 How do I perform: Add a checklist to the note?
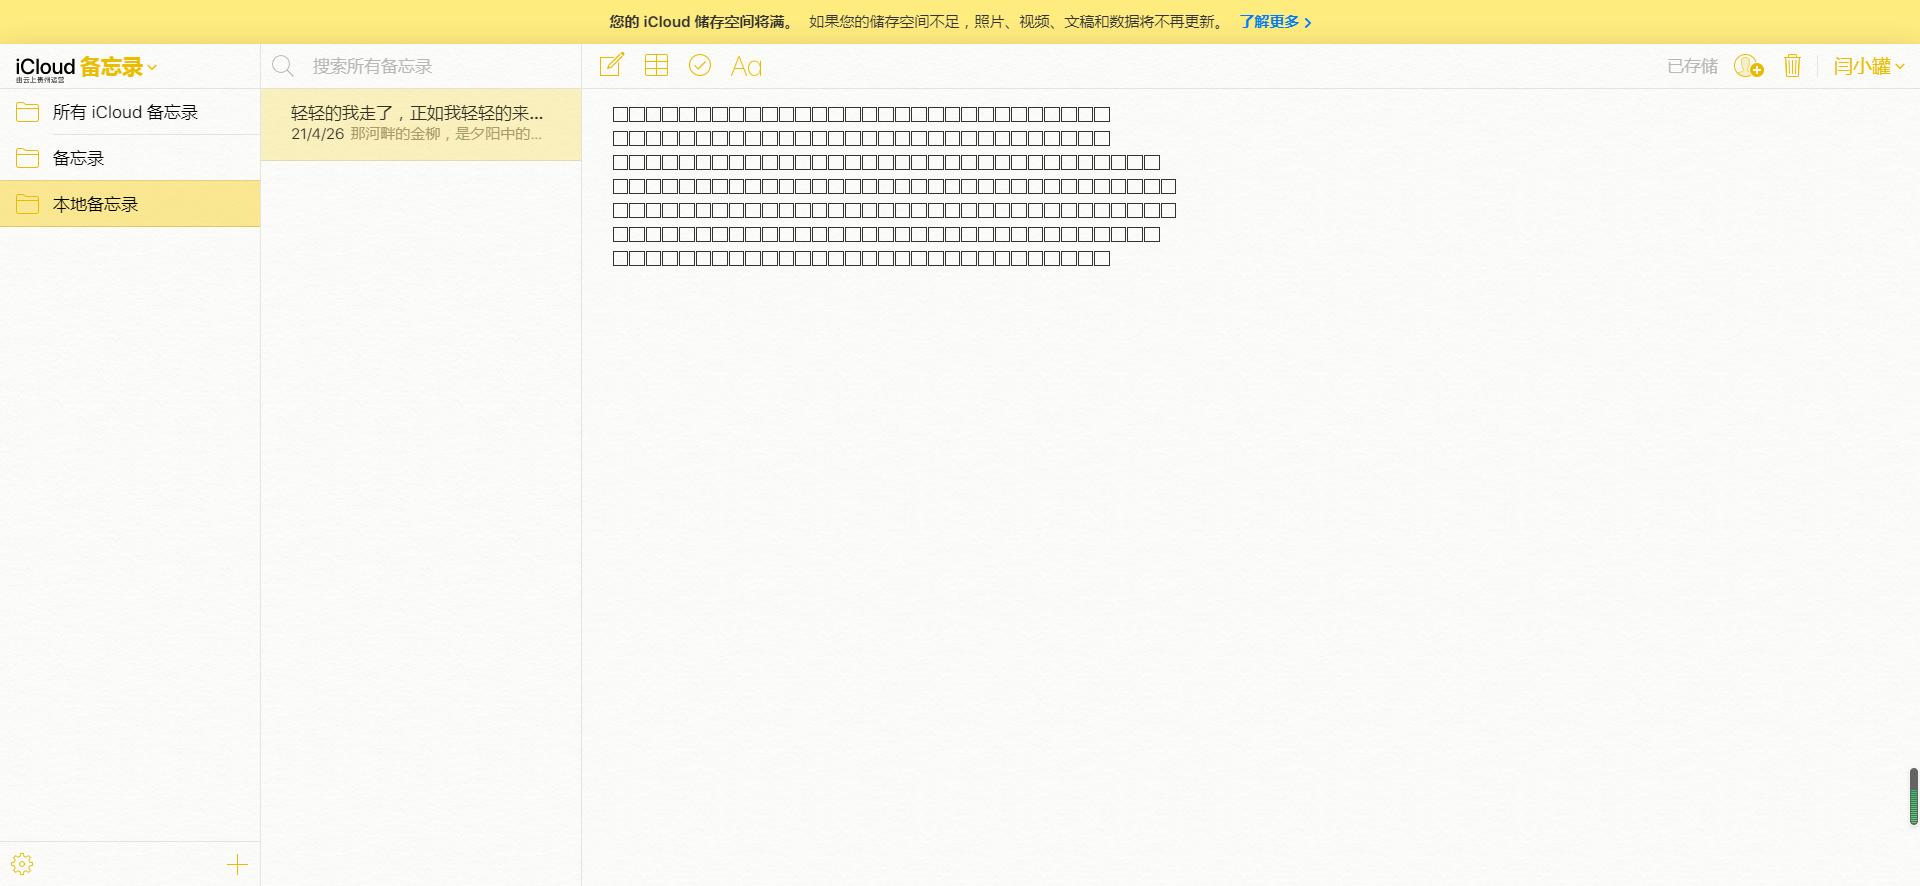[700, 65]
